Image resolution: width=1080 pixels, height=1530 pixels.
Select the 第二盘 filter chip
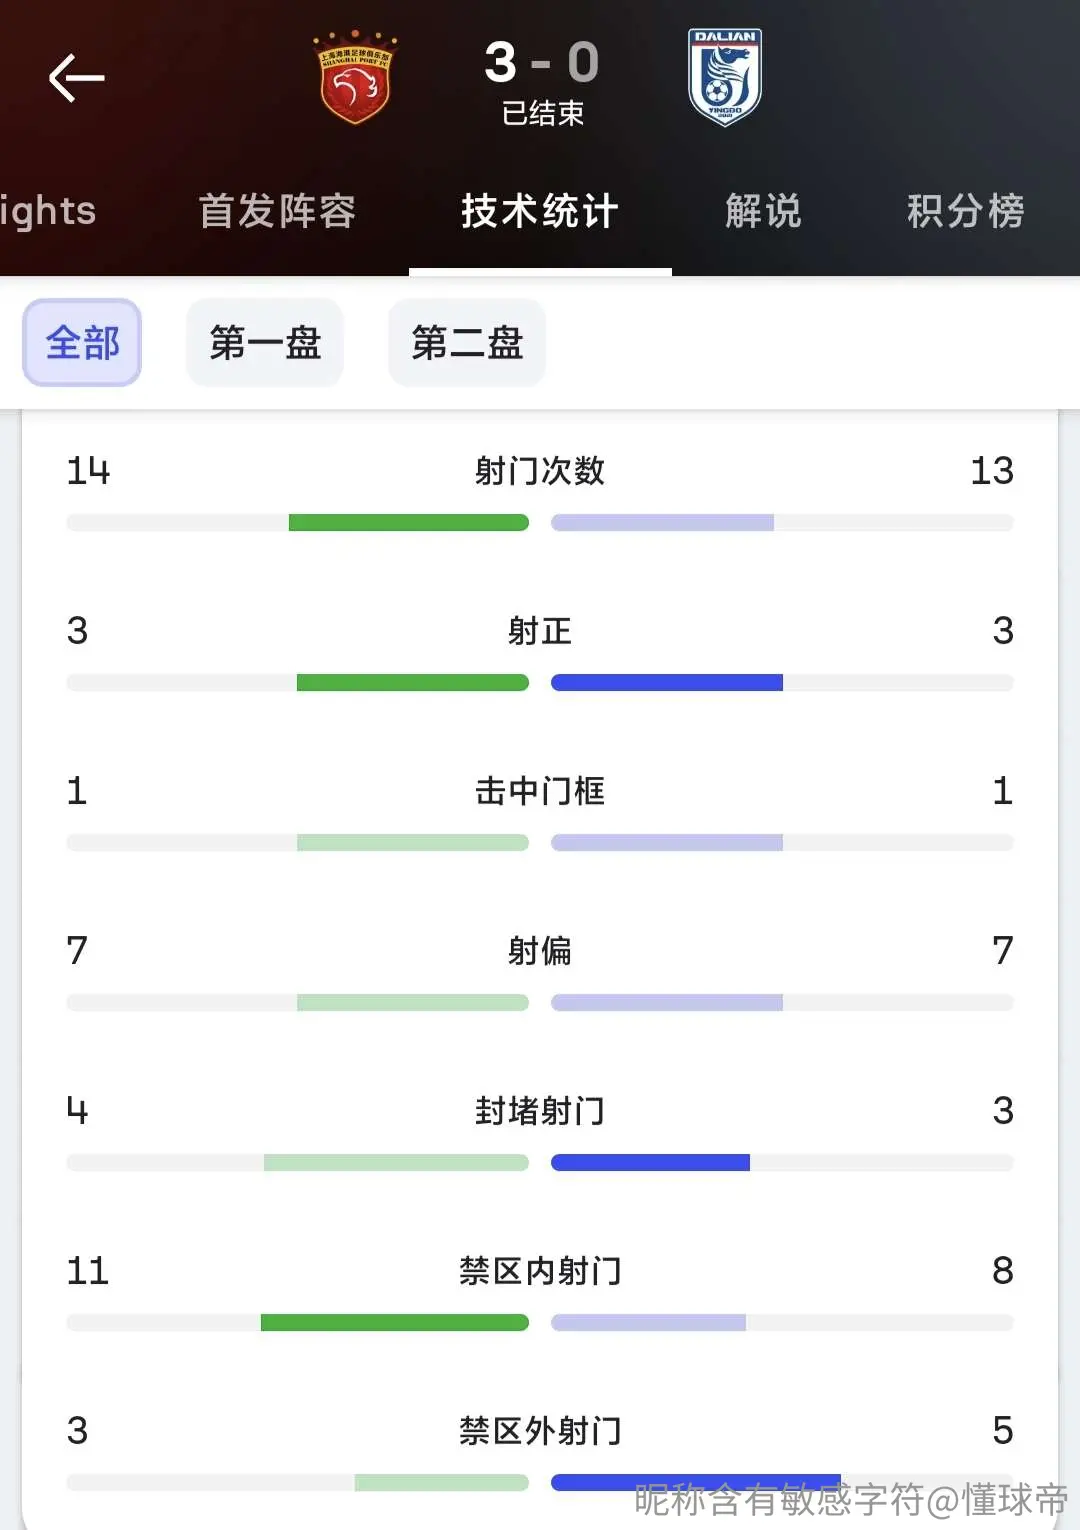tap(467, 343)
